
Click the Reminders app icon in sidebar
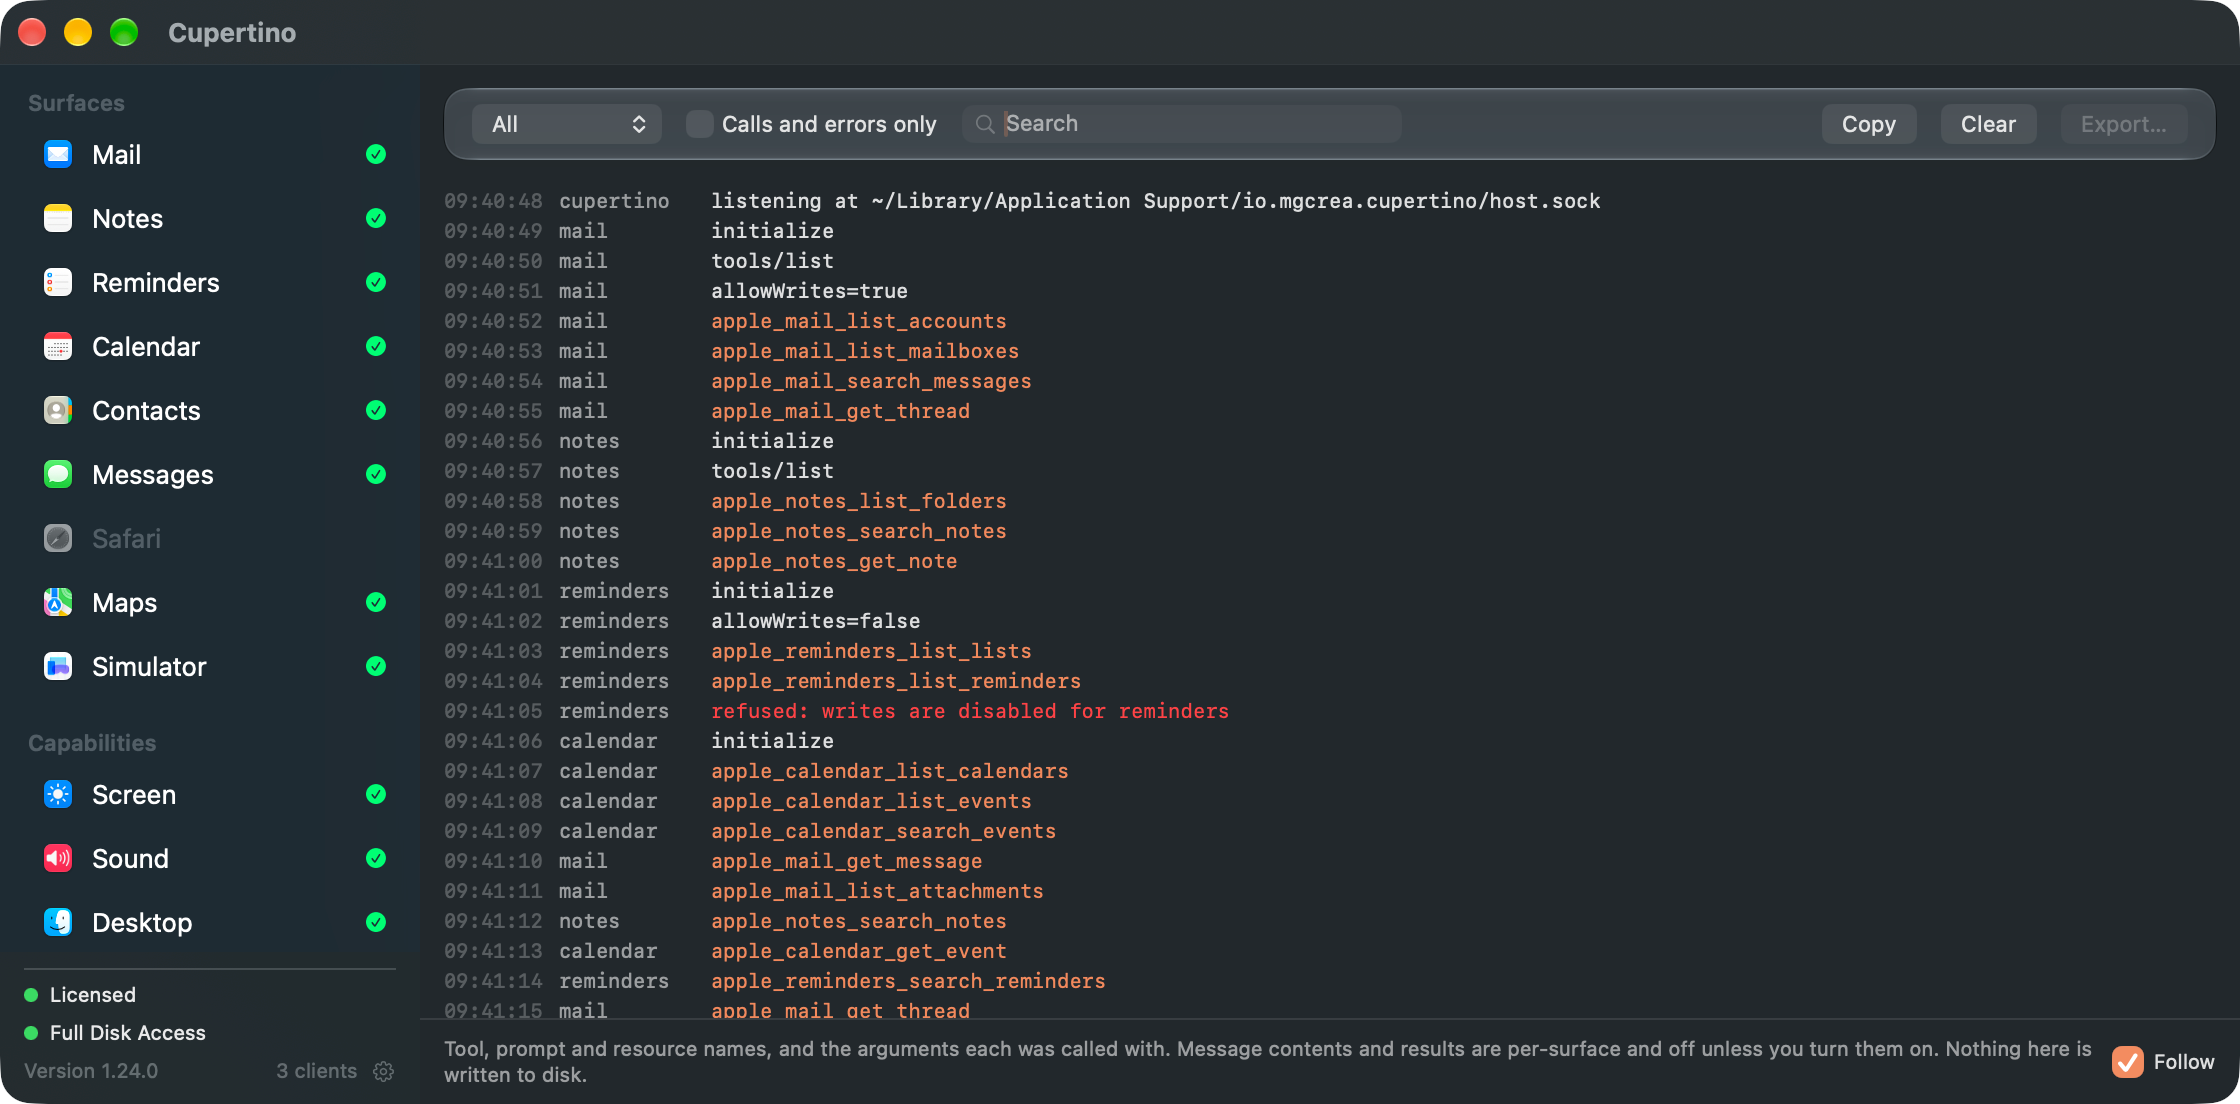click(58, 282)
